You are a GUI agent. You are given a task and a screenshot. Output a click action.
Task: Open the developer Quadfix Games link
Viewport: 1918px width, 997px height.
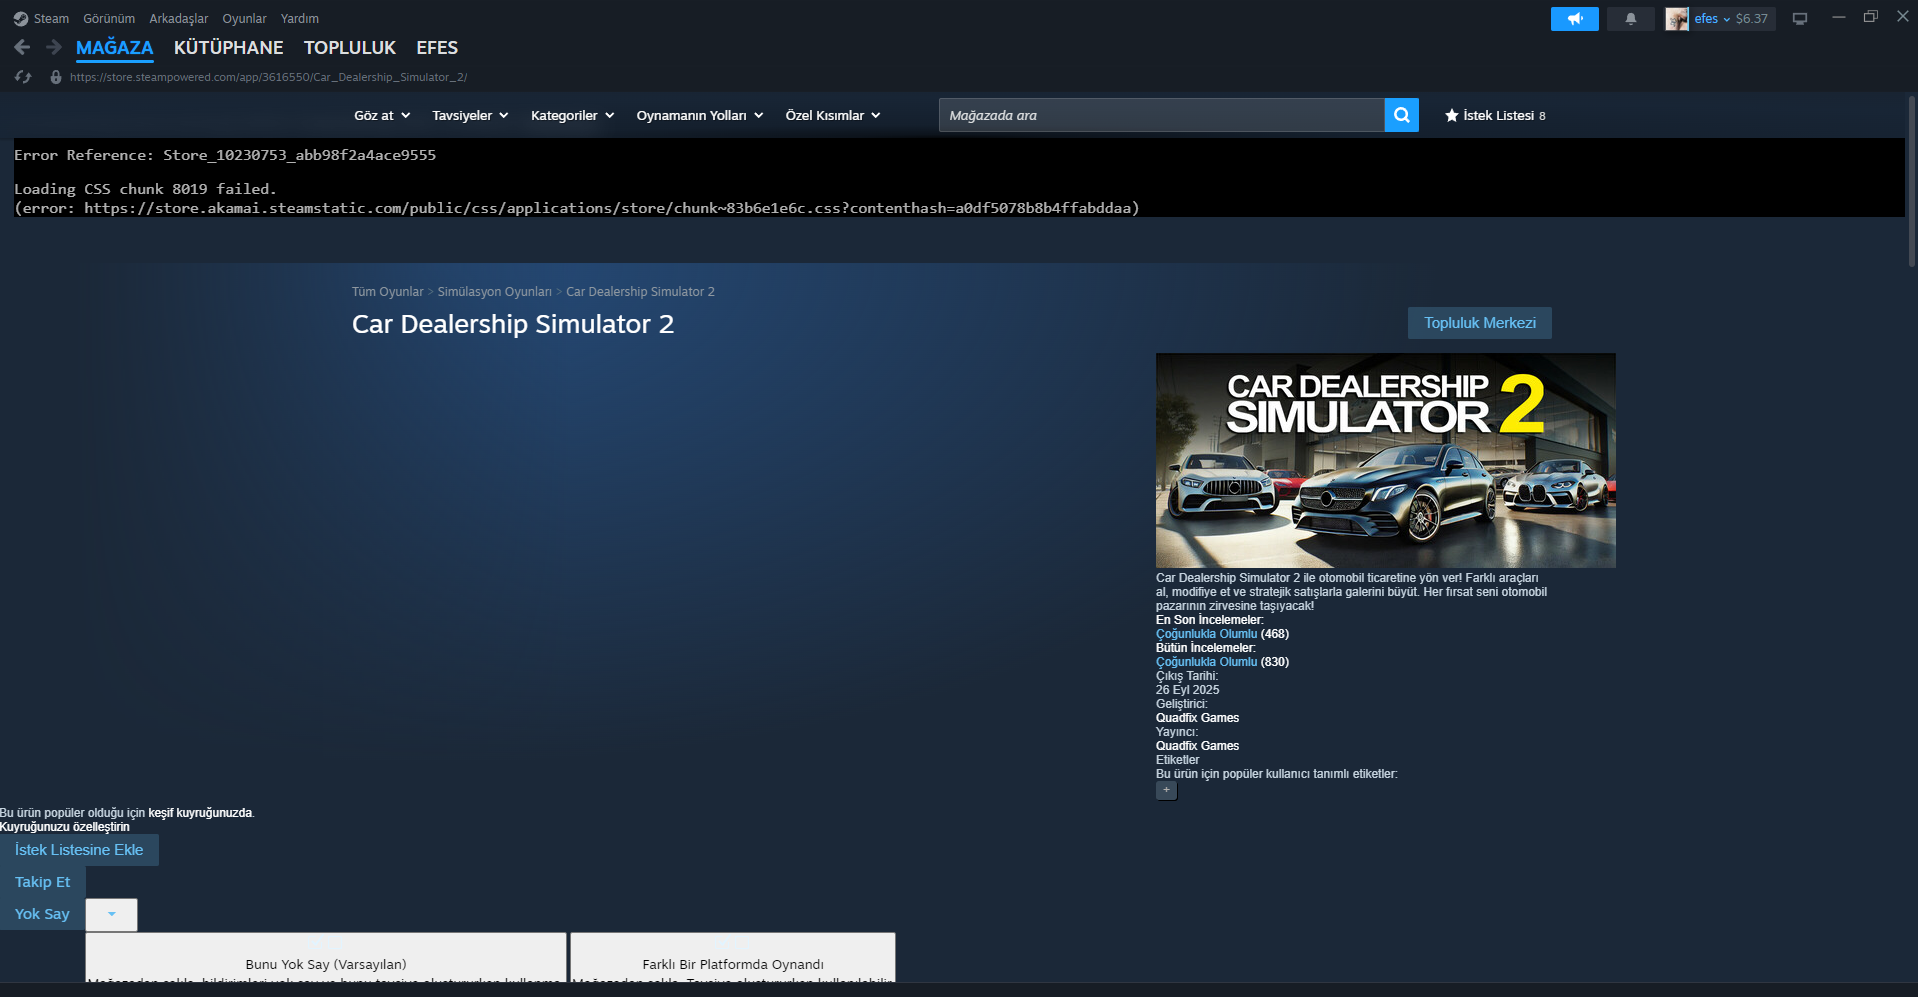pyautogui.click(x=1197, y=718)
